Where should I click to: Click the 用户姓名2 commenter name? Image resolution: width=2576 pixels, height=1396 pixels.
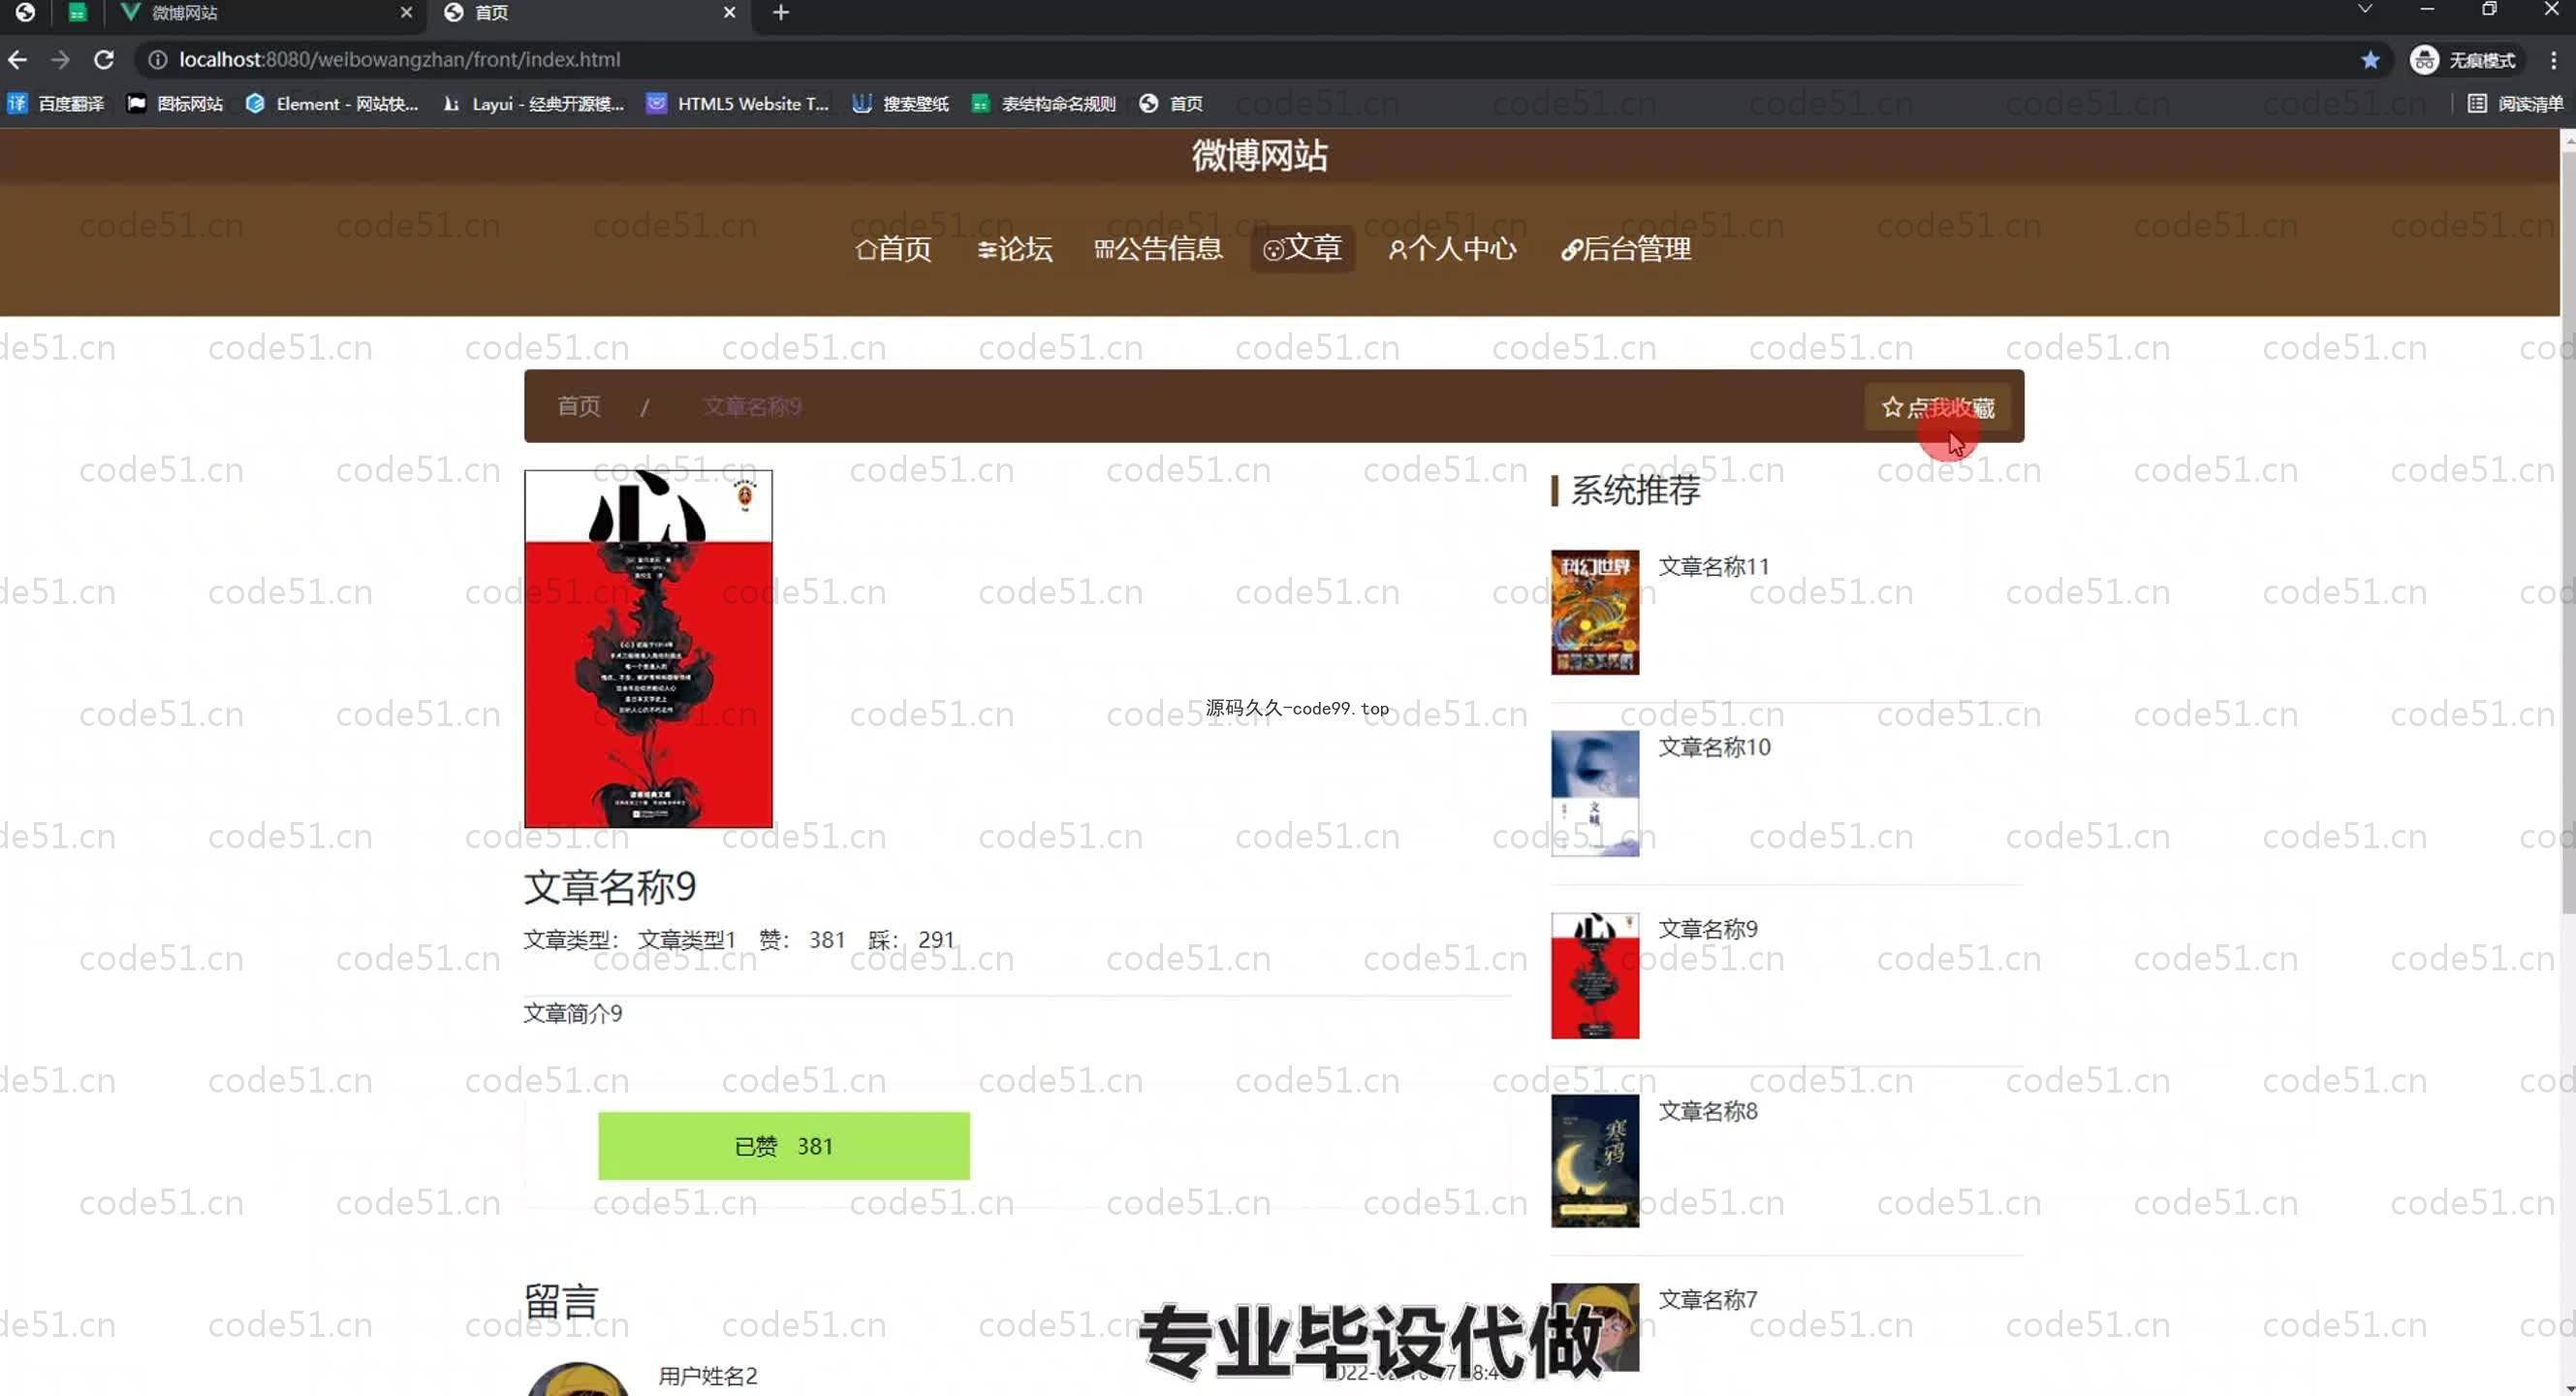[708, 1376]
